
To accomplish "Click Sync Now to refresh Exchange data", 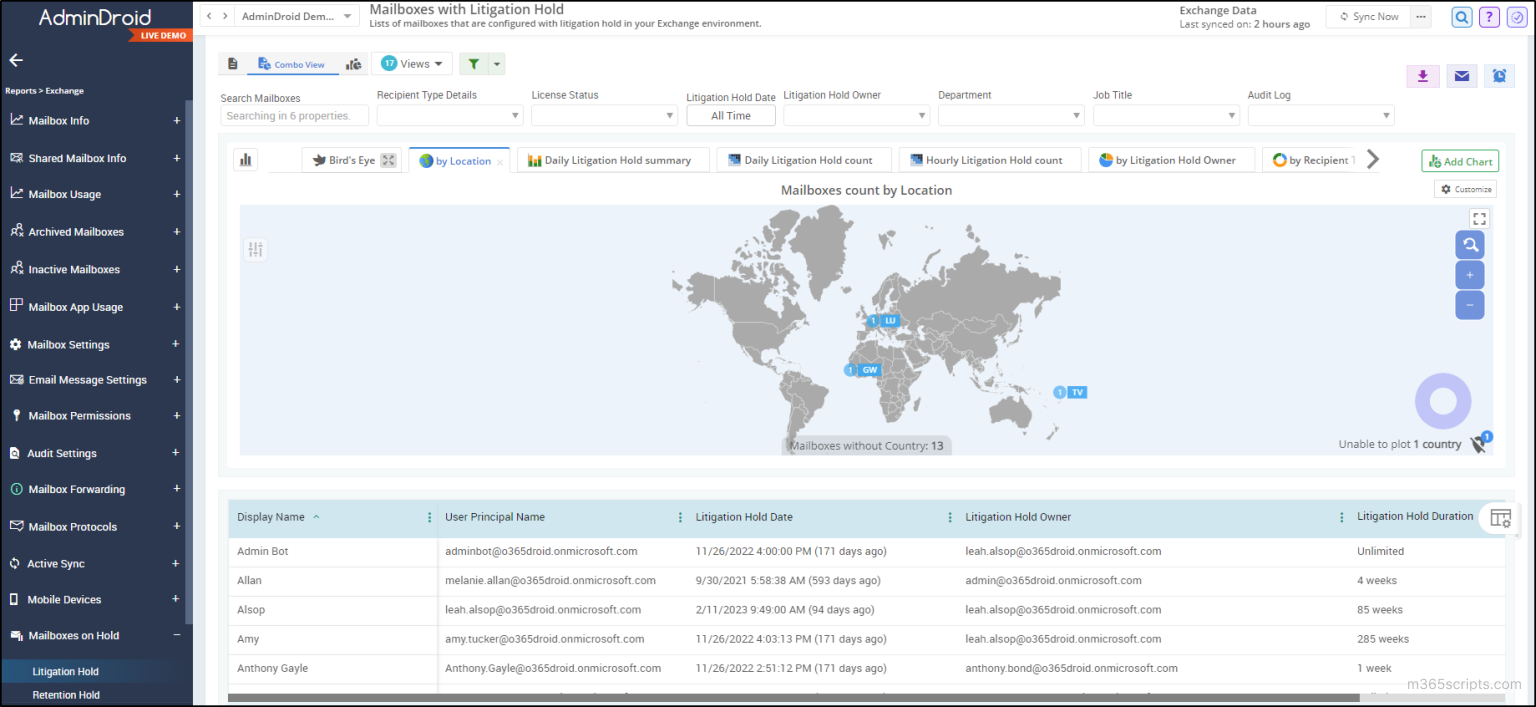I will pos(1367,16).
